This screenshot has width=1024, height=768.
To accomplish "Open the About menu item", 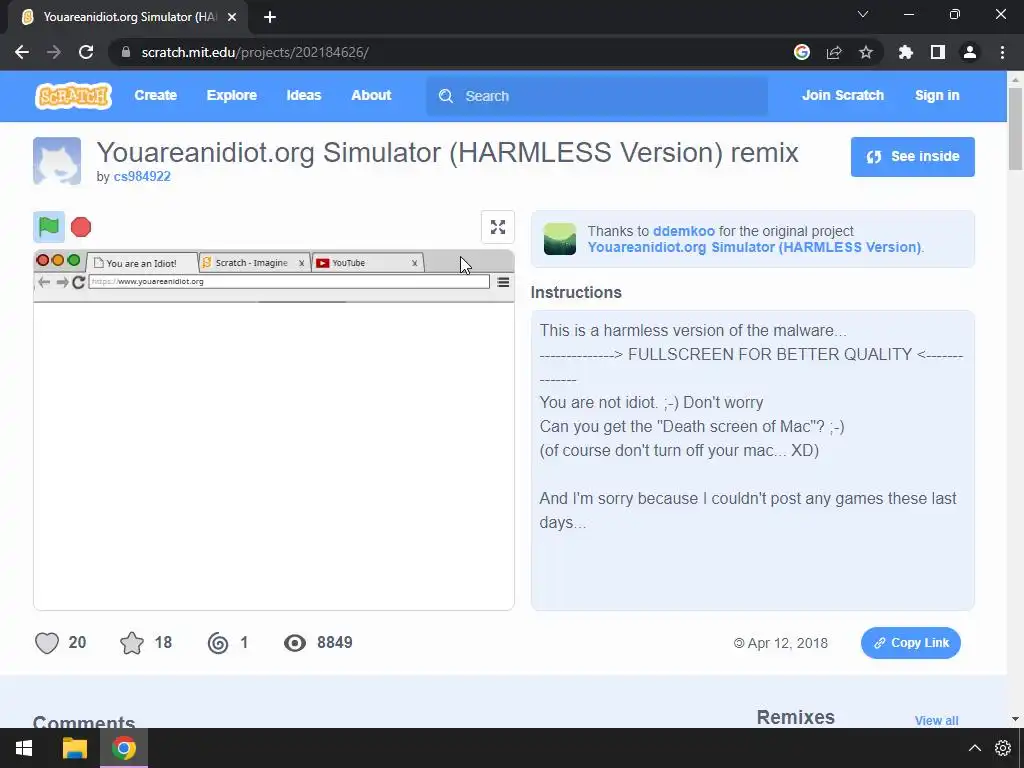I will (371, 95).
